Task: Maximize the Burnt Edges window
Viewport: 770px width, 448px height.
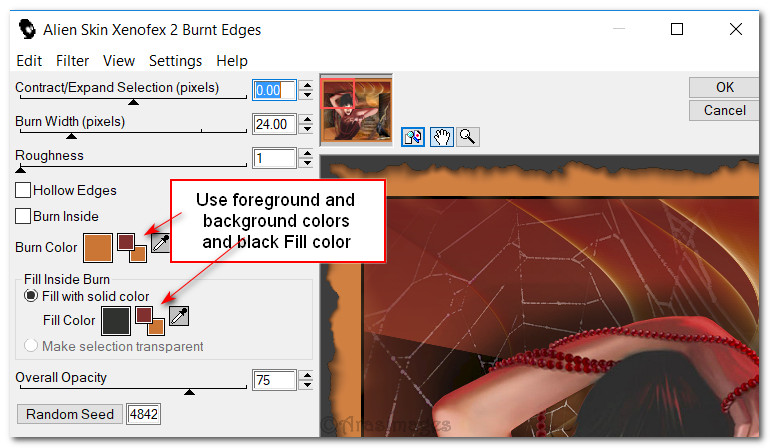Action: coord(677,29)
